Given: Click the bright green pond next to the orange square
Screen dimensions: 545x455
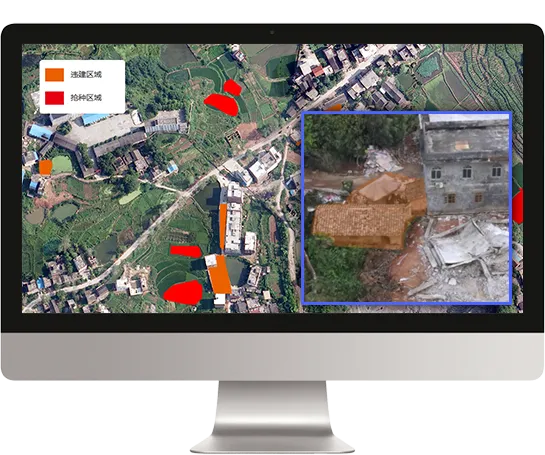Looking at the screenshot, I should click(x=62, y=165).
